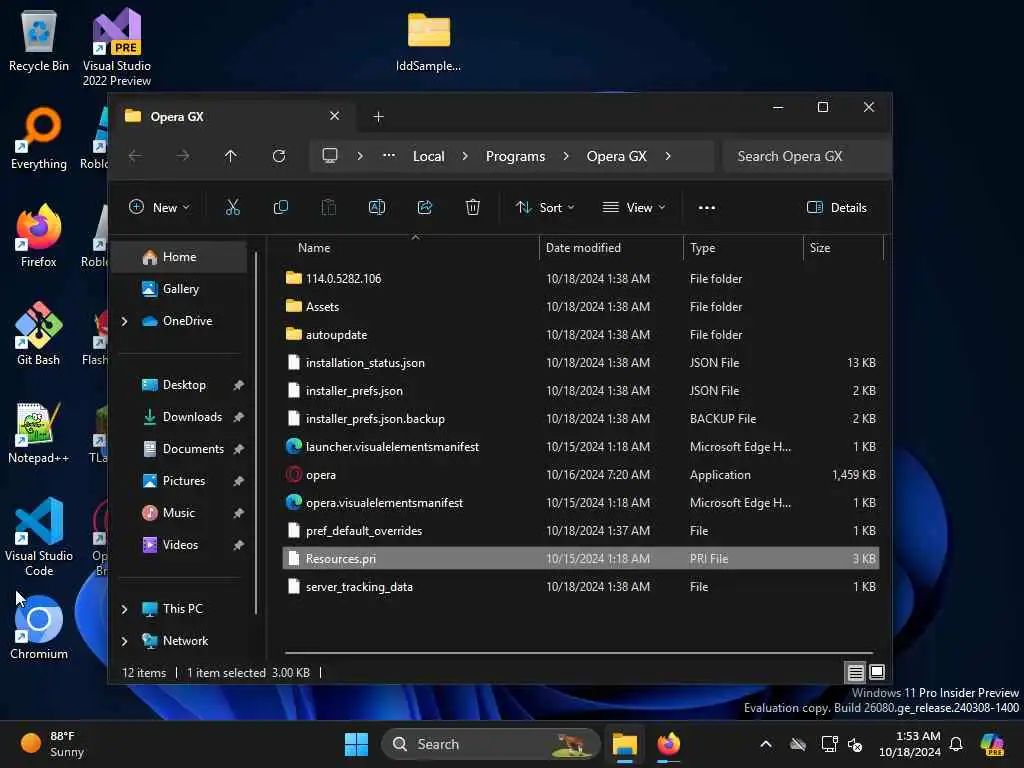Click Local in the address breadcrumb

pyautogui.click(x=428, y=156)
